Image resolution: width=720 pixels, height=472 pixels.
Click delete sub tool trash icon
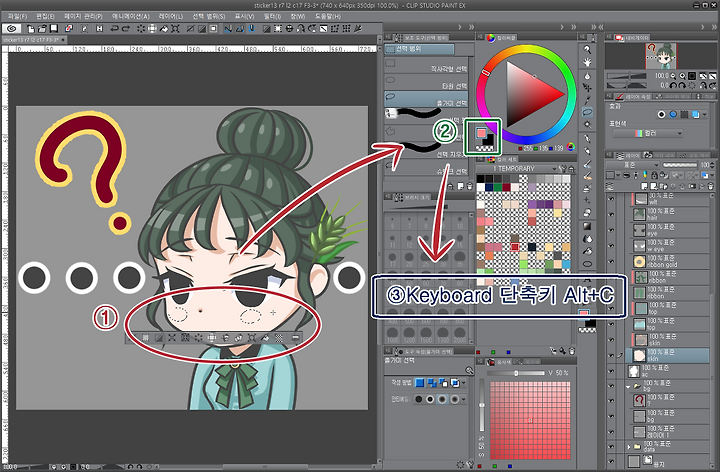[x=469, y=186]
